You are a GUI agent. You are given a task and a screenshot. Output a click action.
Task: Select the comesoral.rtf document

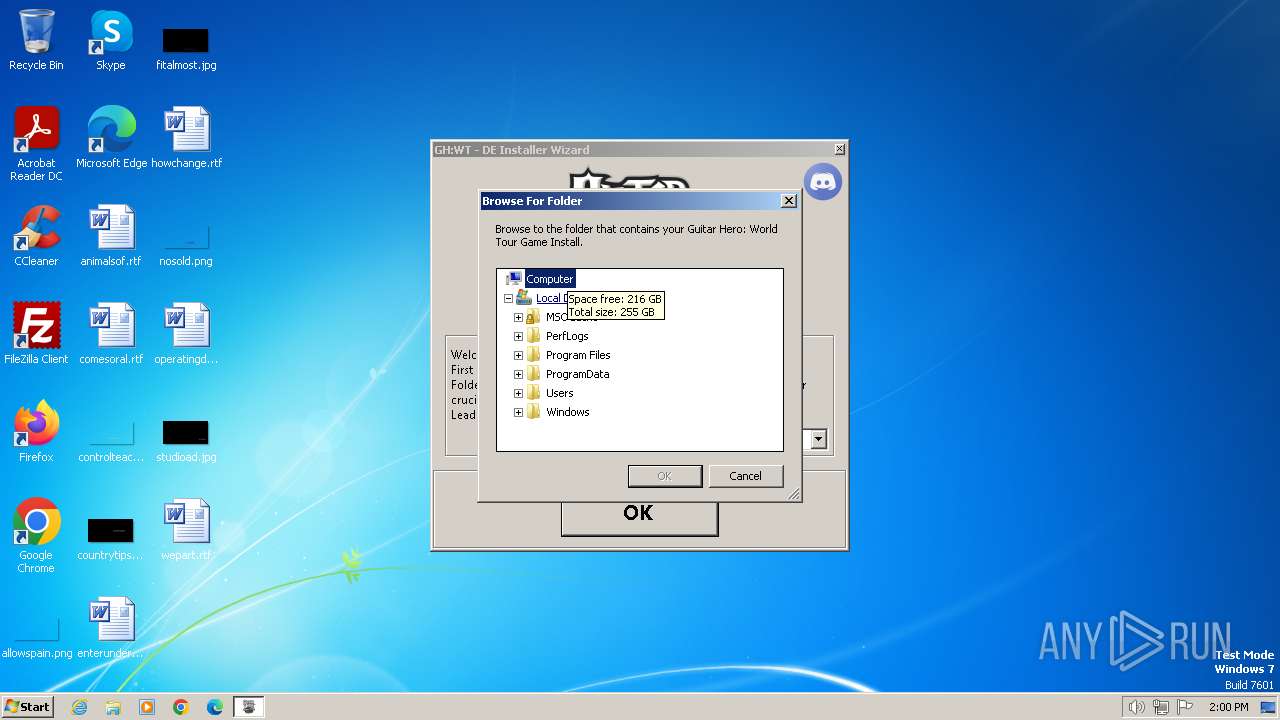point(111,334)
